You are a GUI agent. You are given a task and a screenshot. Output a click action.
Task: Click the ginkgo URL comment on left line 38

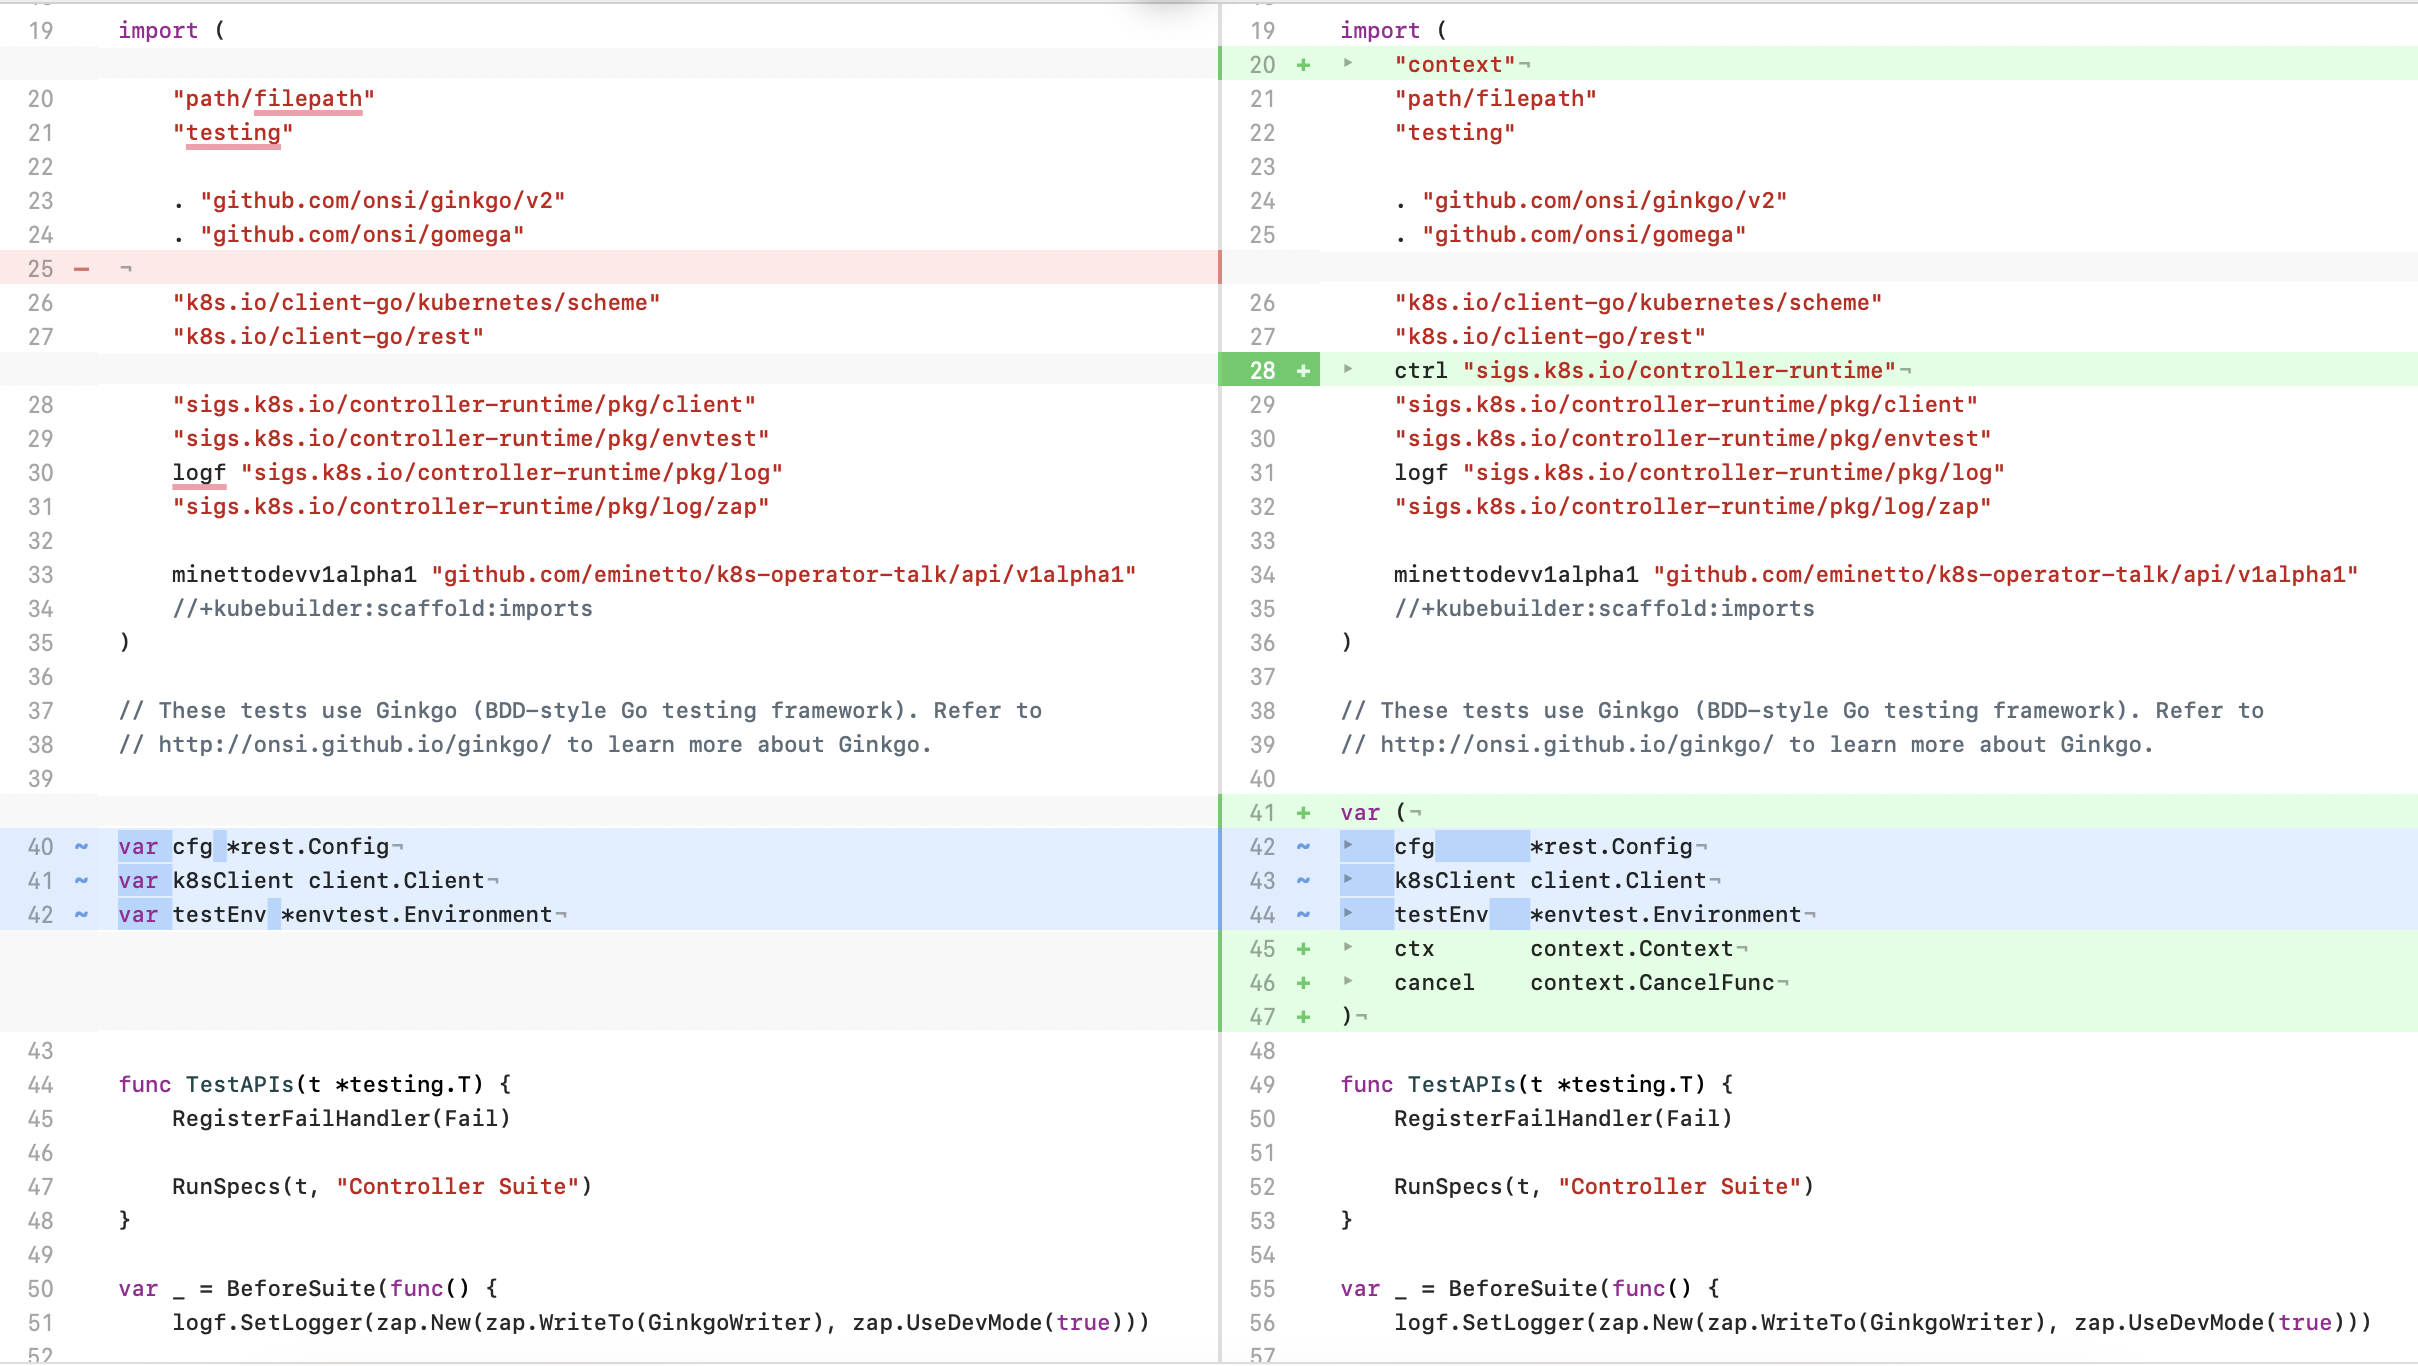tap(525, 745)
